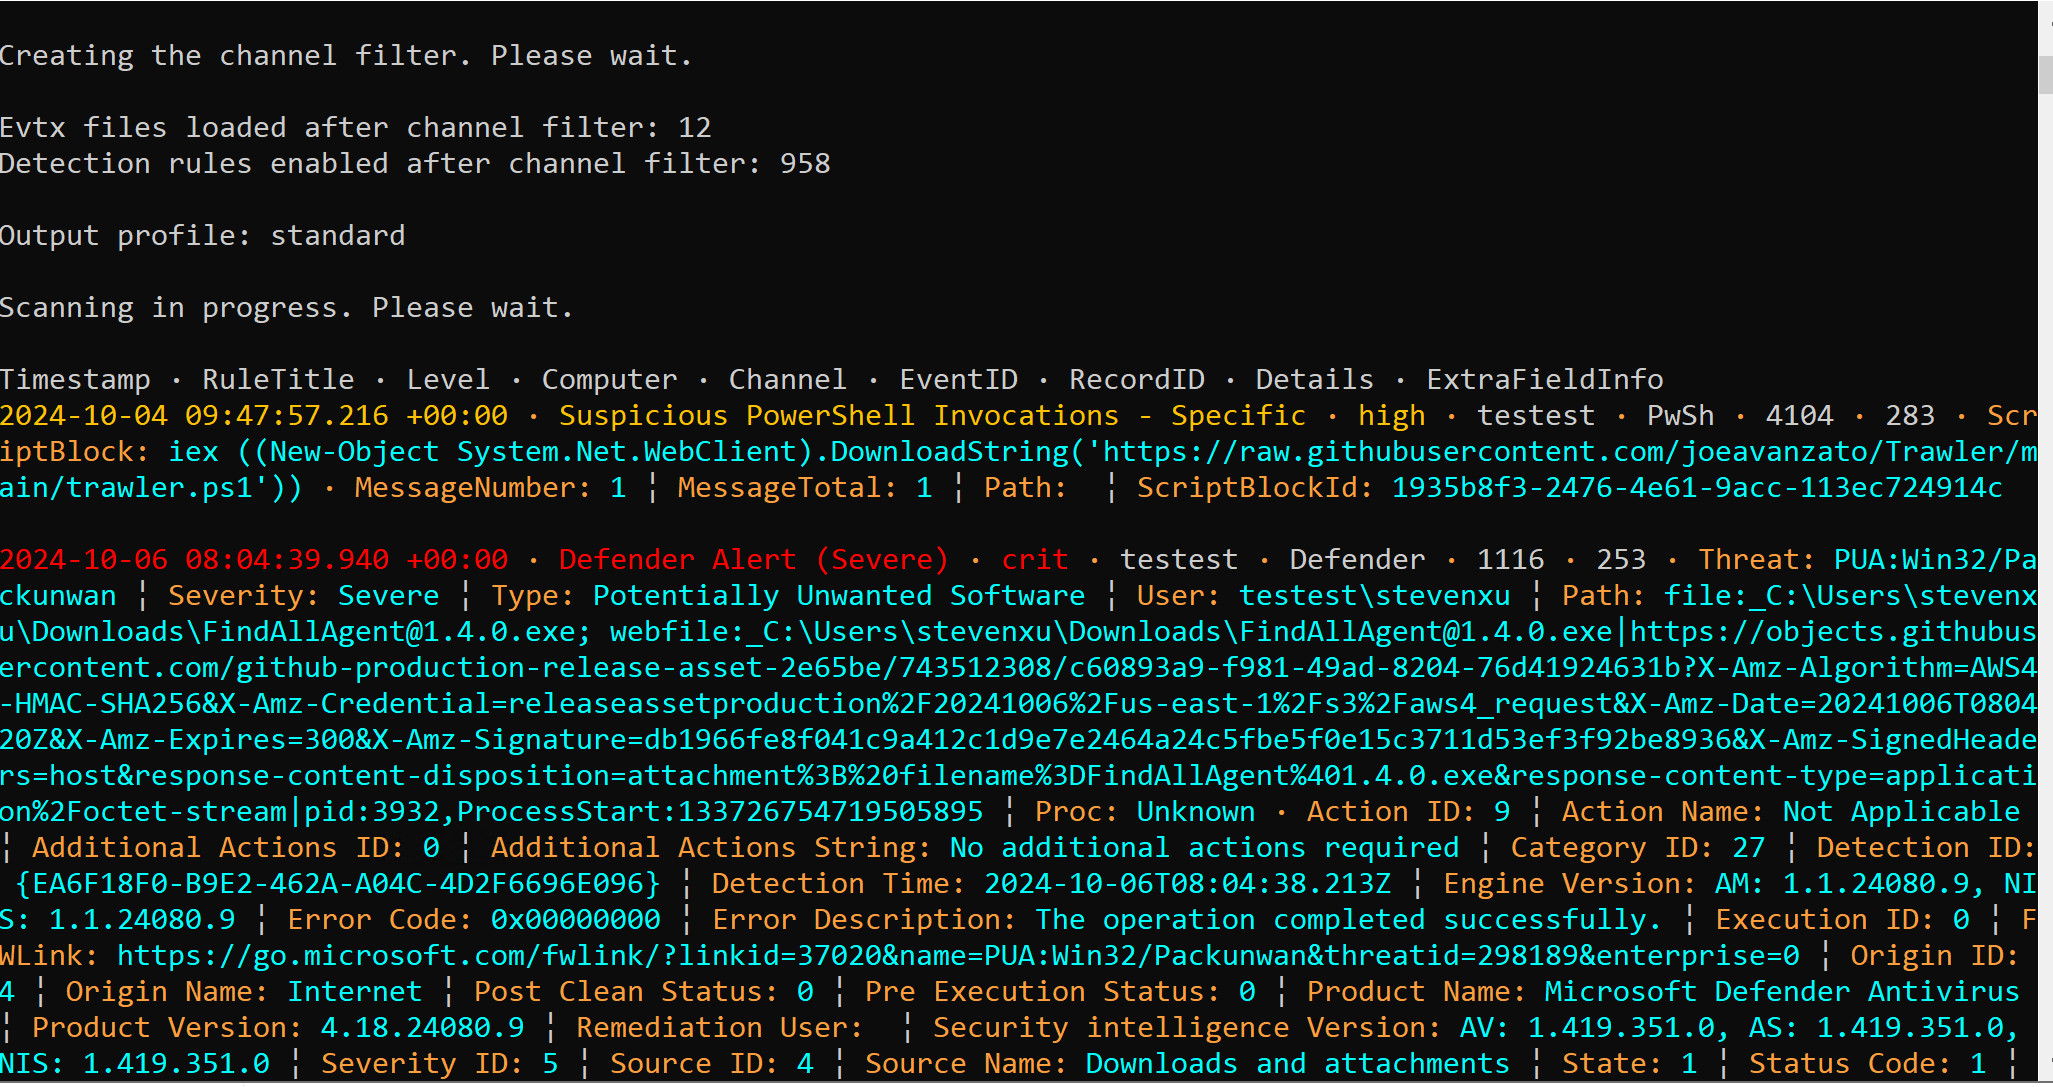Image resolution: width=2053 pixels, height=1087 pixels.
Task: Click 'Defender Alert (Severe)' rule title
Action: point(753,560)
